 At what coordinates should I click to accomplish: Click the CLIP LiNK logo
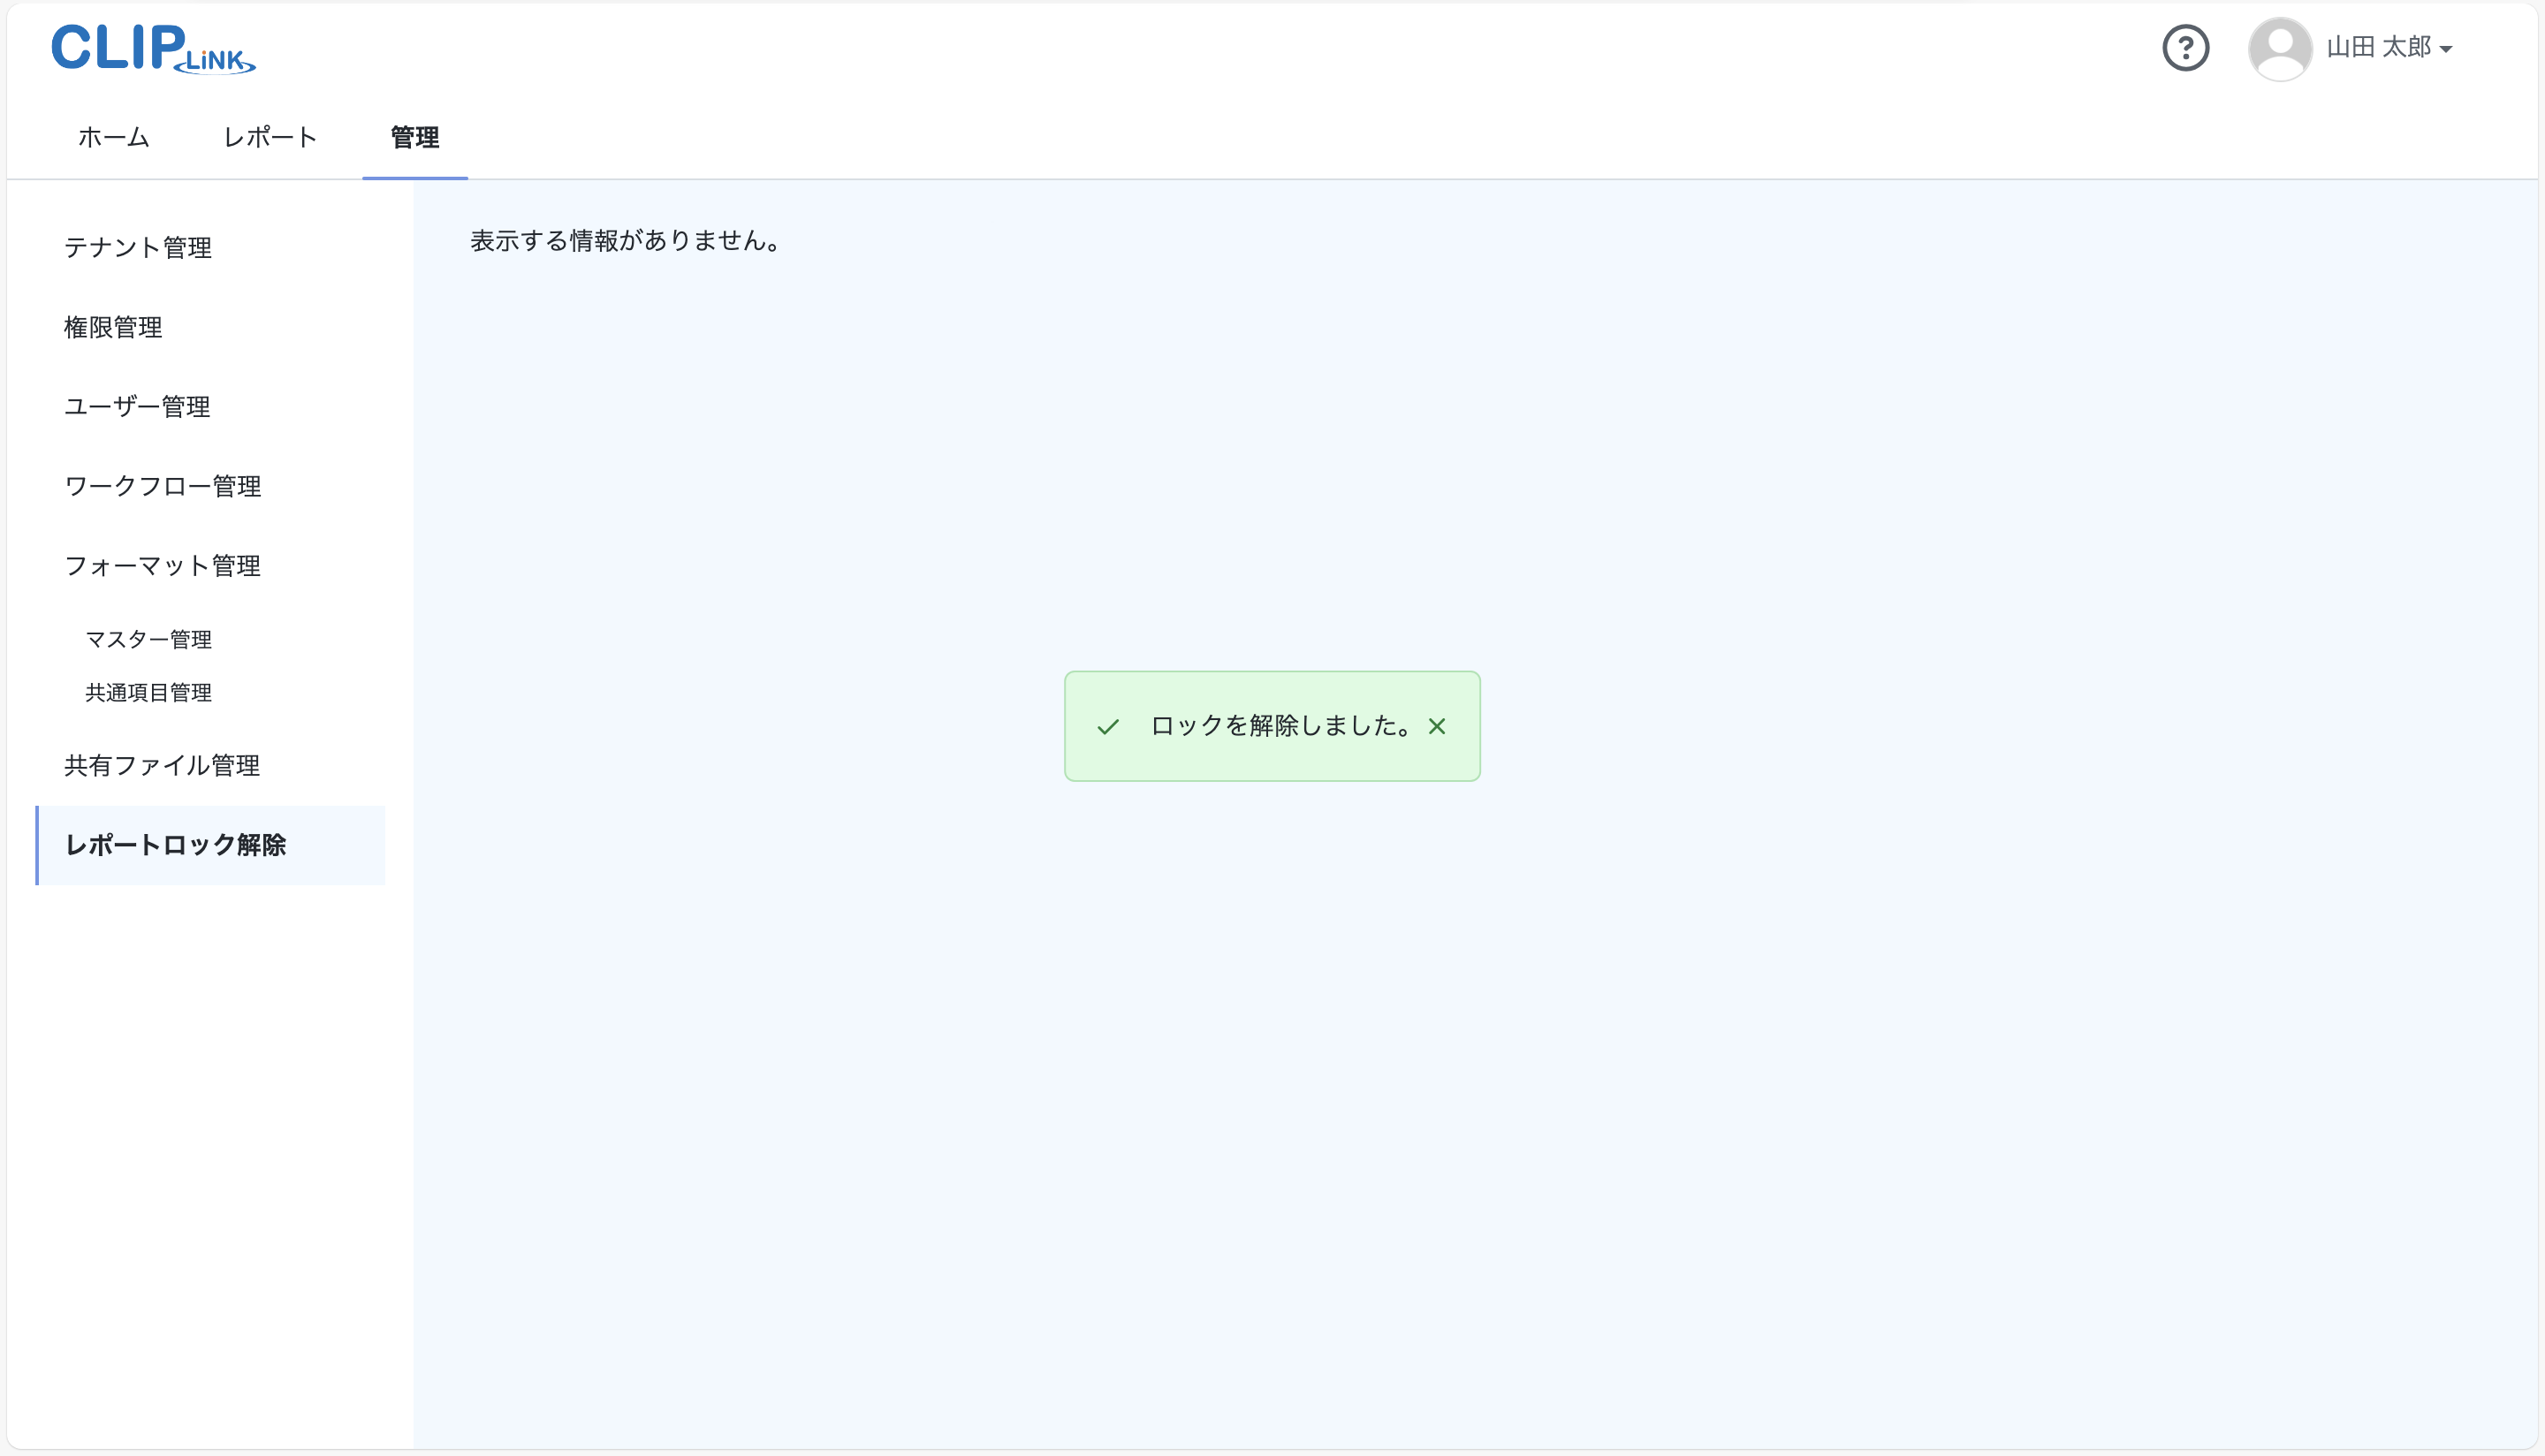(x=152, y=48)
